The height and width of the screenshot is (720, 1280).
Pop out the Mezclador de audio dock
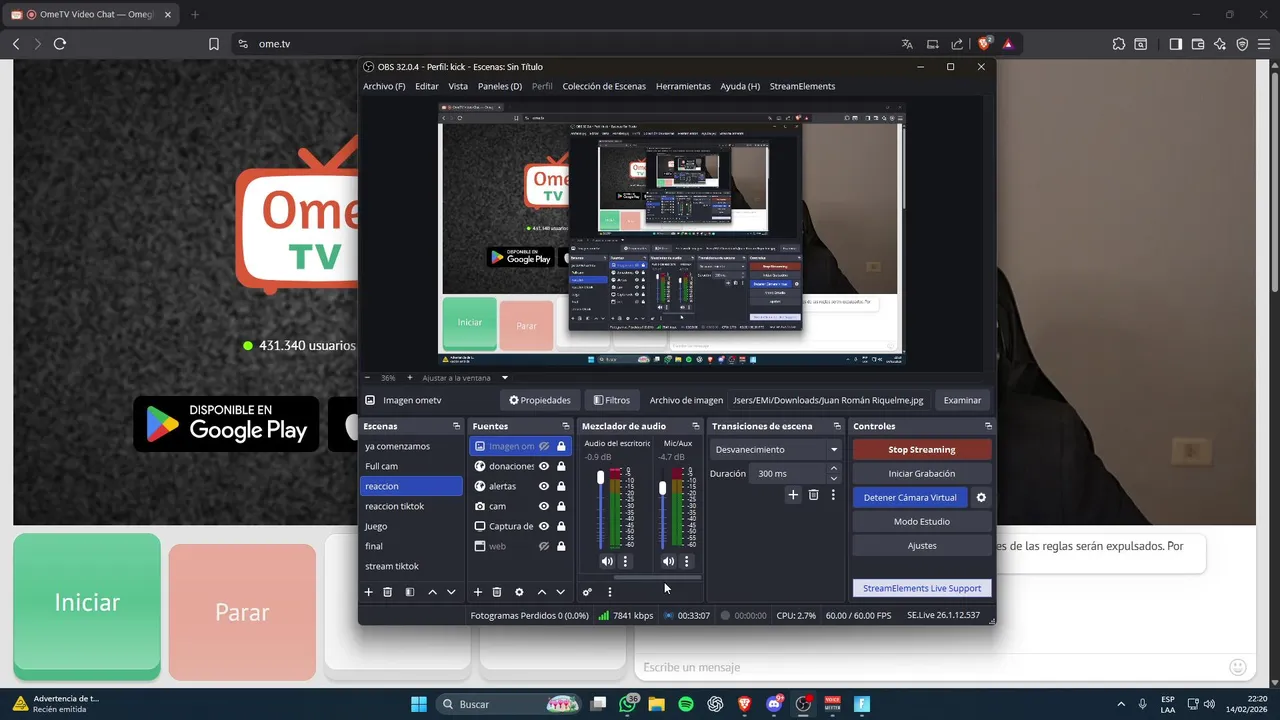tap(696, 426)
